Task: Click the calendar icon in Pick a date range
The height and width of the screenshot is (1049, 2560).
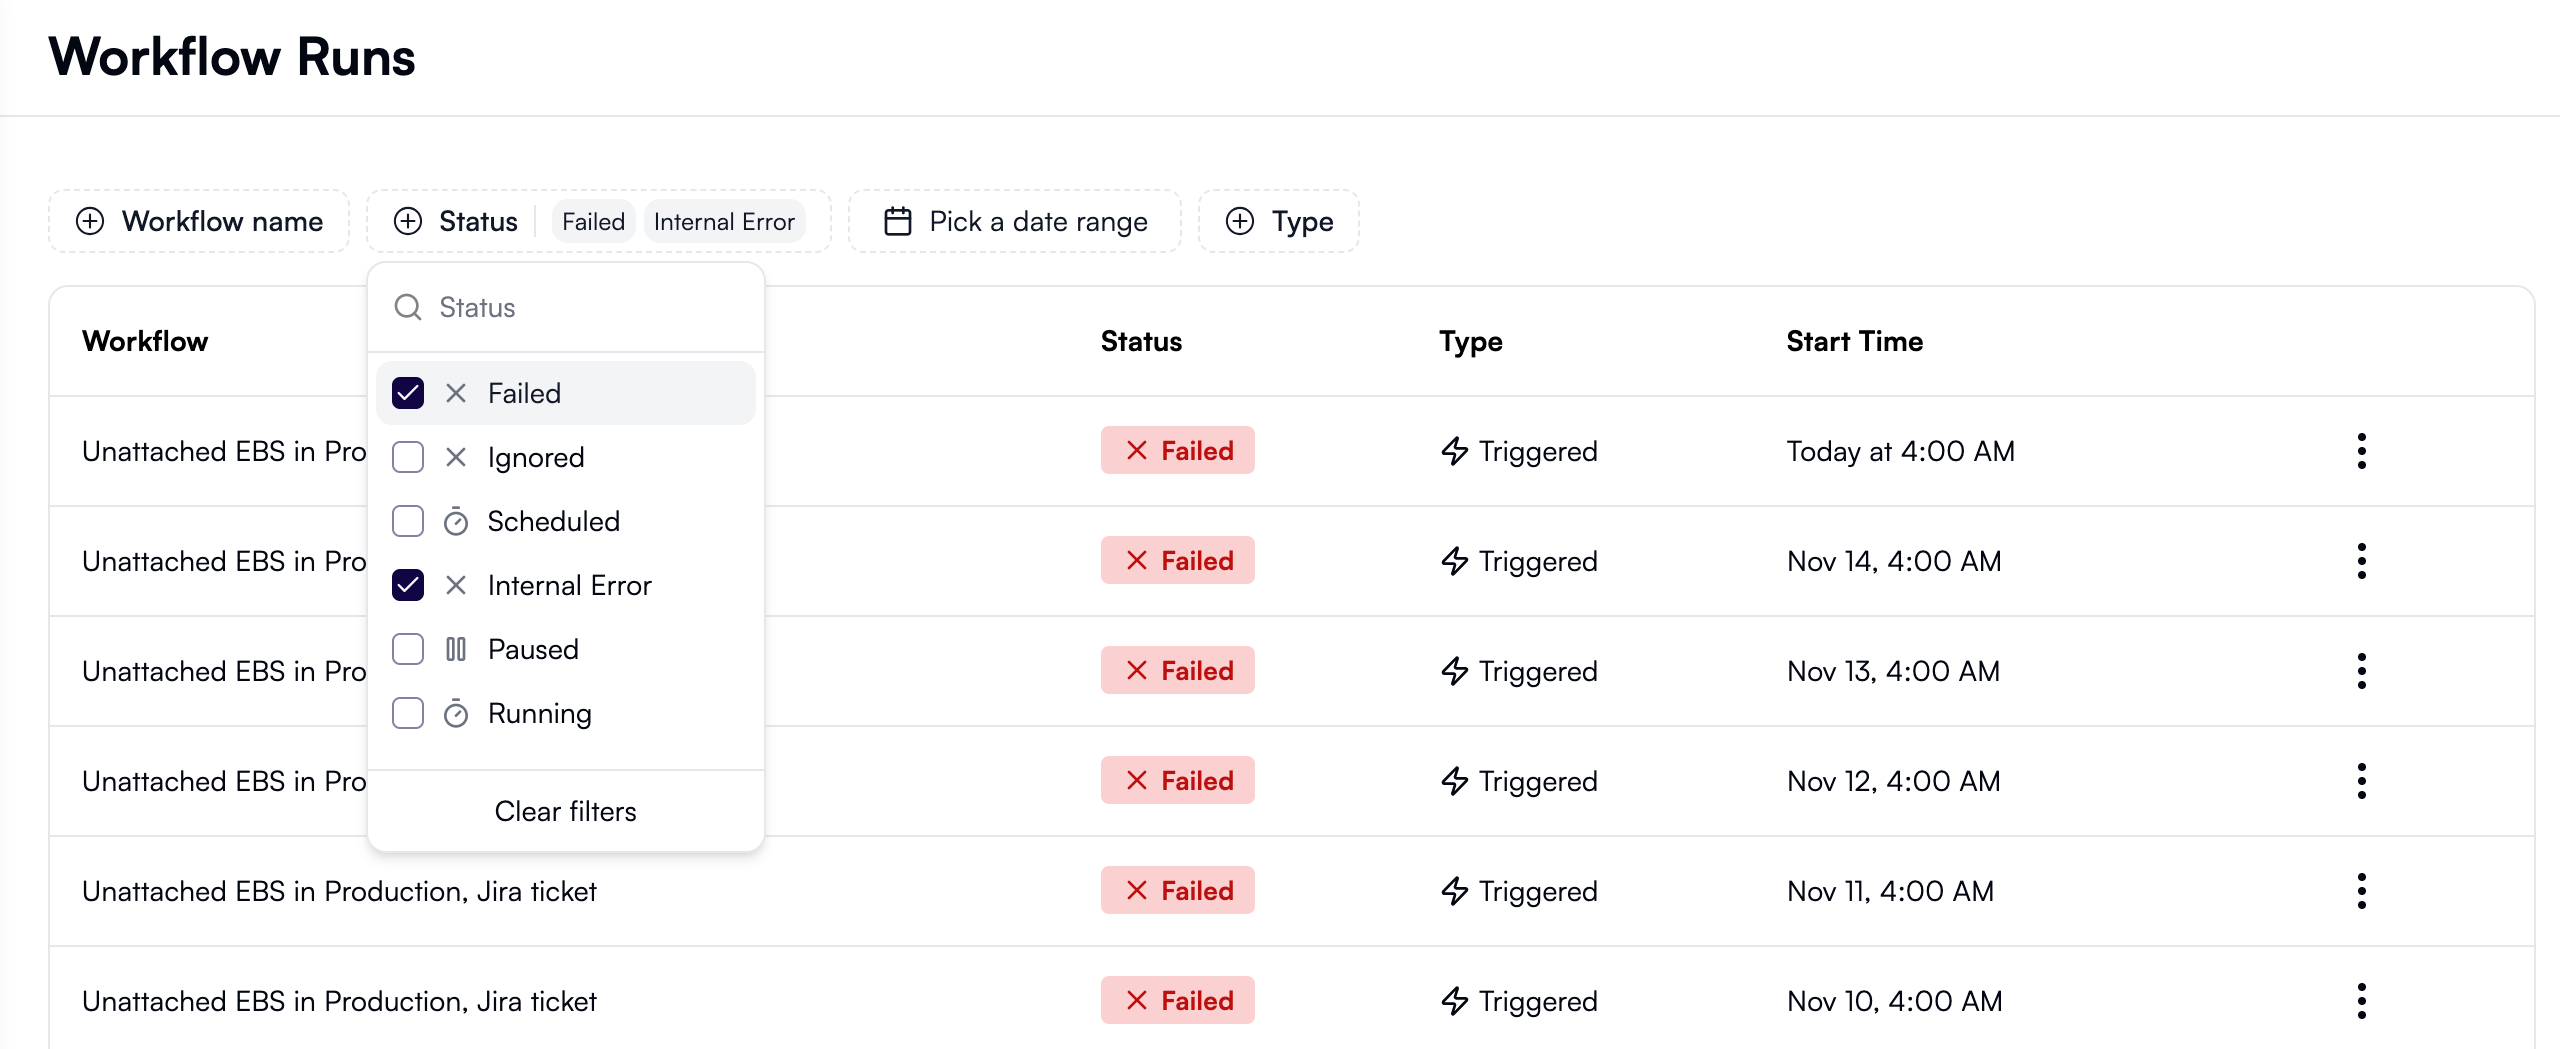Action: pos(897,221)
